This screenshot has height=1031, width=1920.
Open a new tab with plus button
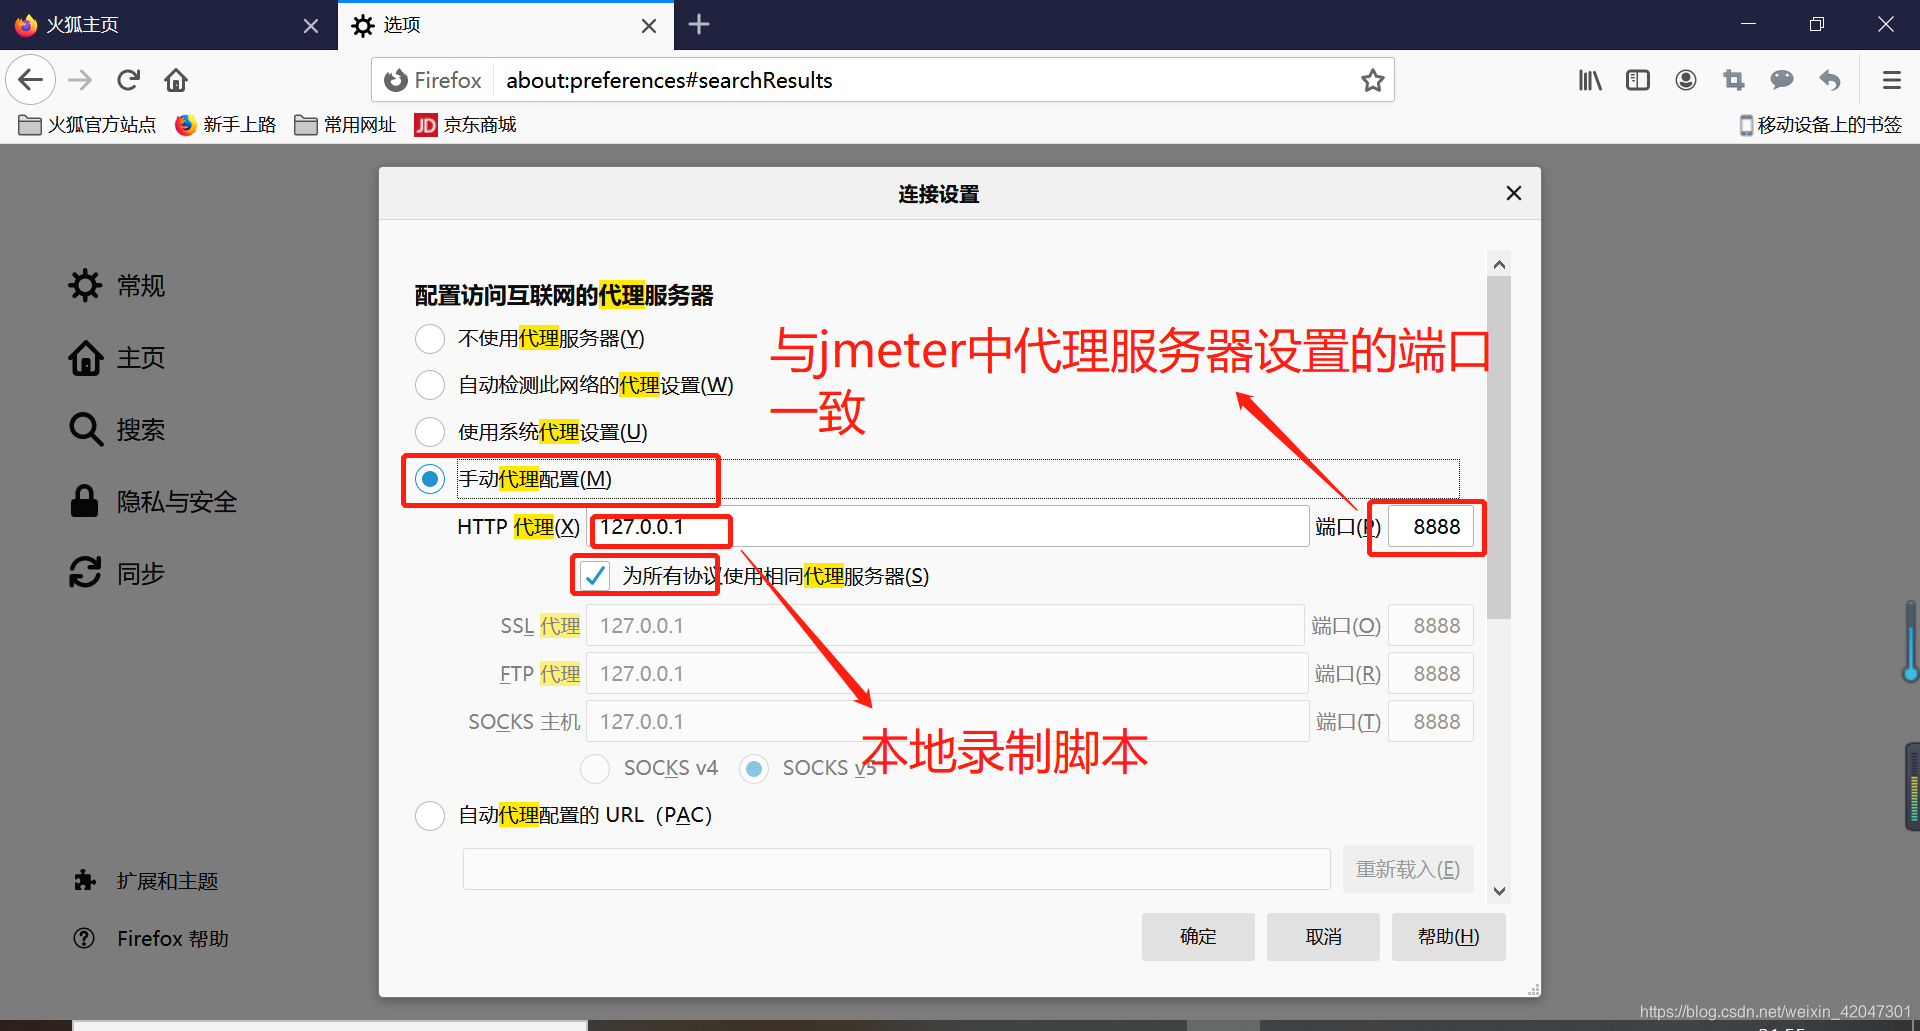pyautogui.click(x=699, y=24)
